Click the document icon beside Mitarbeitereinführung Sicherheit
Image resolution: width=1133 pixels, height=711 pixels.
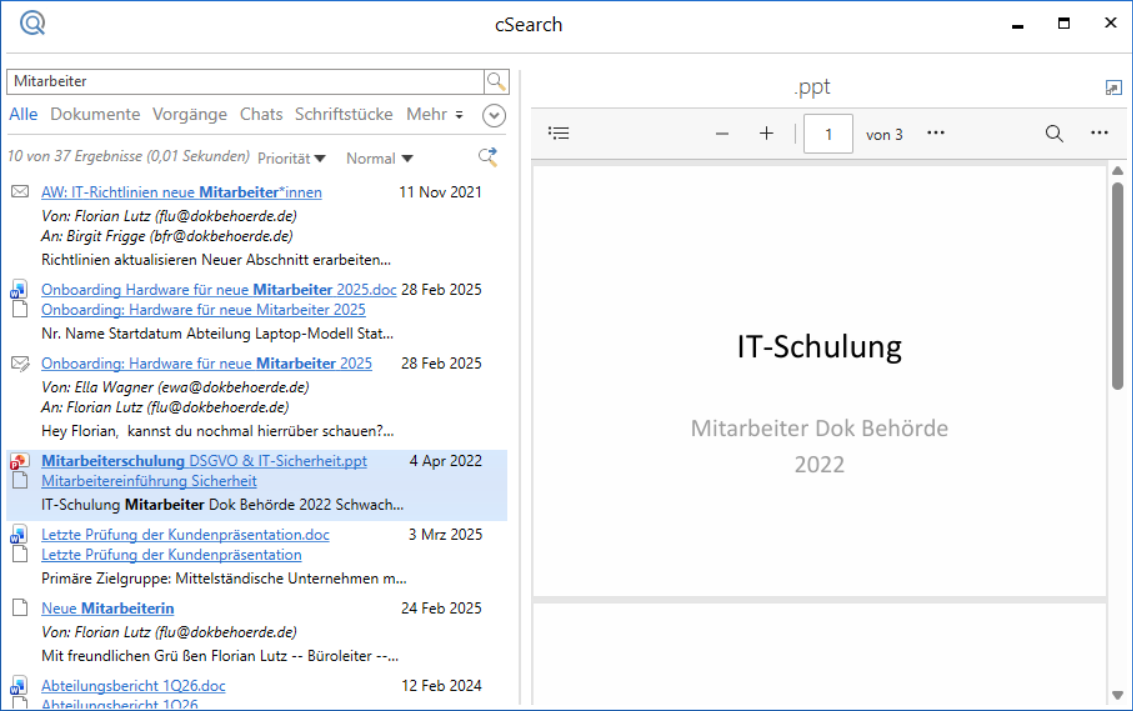tap(20, 481)
